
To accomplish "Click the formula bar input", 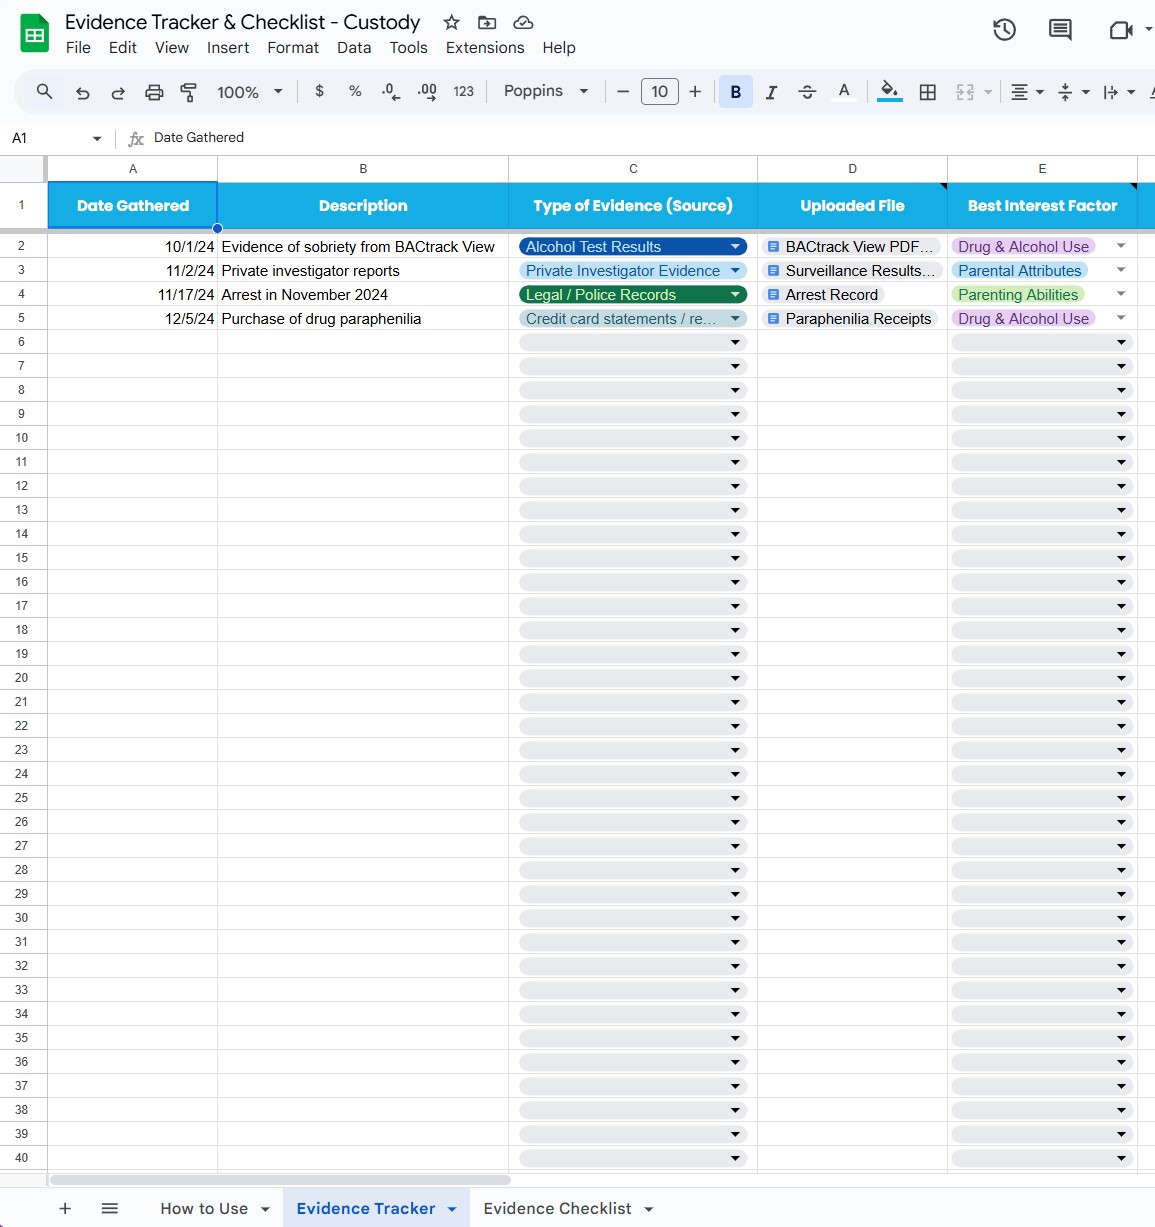I will [x=650, y=138].
